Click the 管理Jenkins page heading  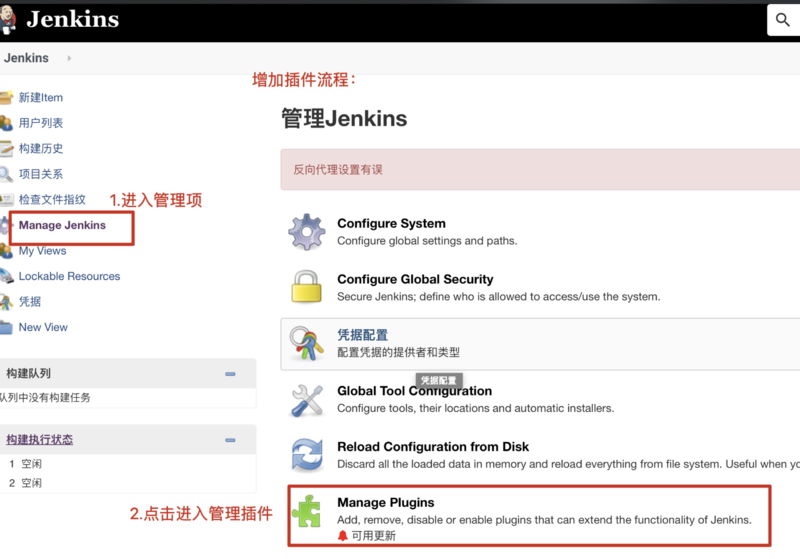coord(344,118)
